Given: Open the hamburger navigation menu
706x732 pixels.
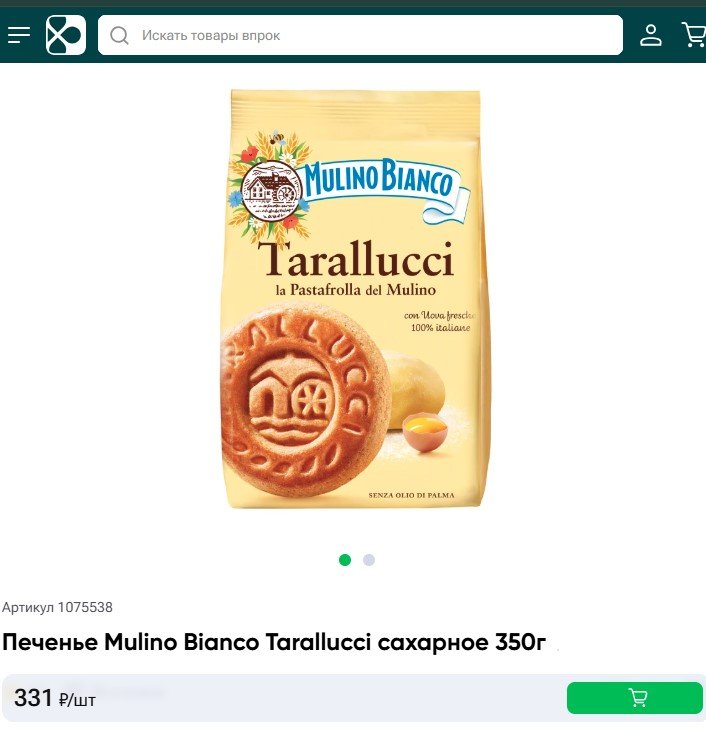Looking at the screenshot, I should point(19,35).
